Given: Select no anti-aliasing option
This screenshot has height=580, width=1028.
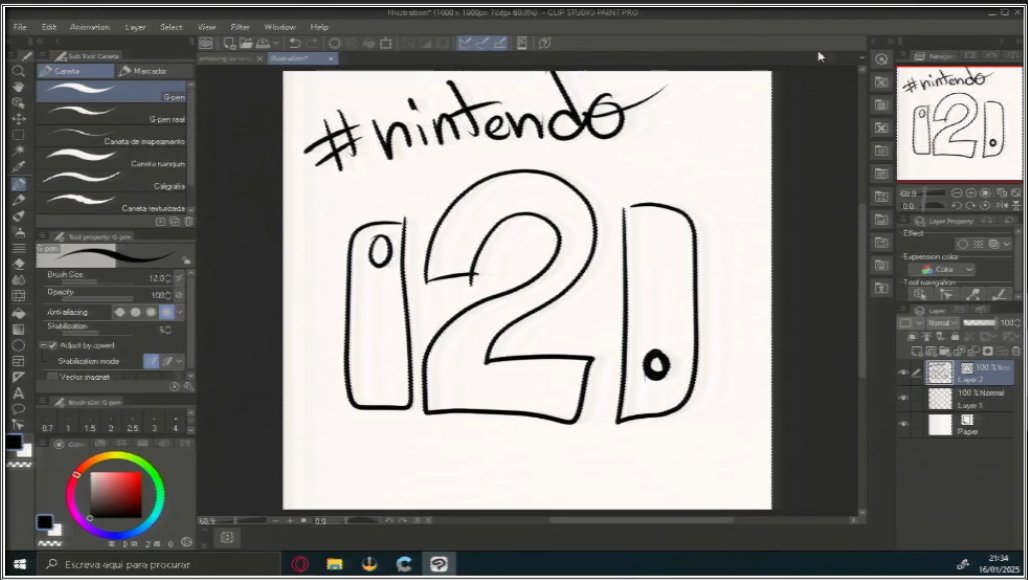Looking at the screenshot, I should [x=120, y=312].
